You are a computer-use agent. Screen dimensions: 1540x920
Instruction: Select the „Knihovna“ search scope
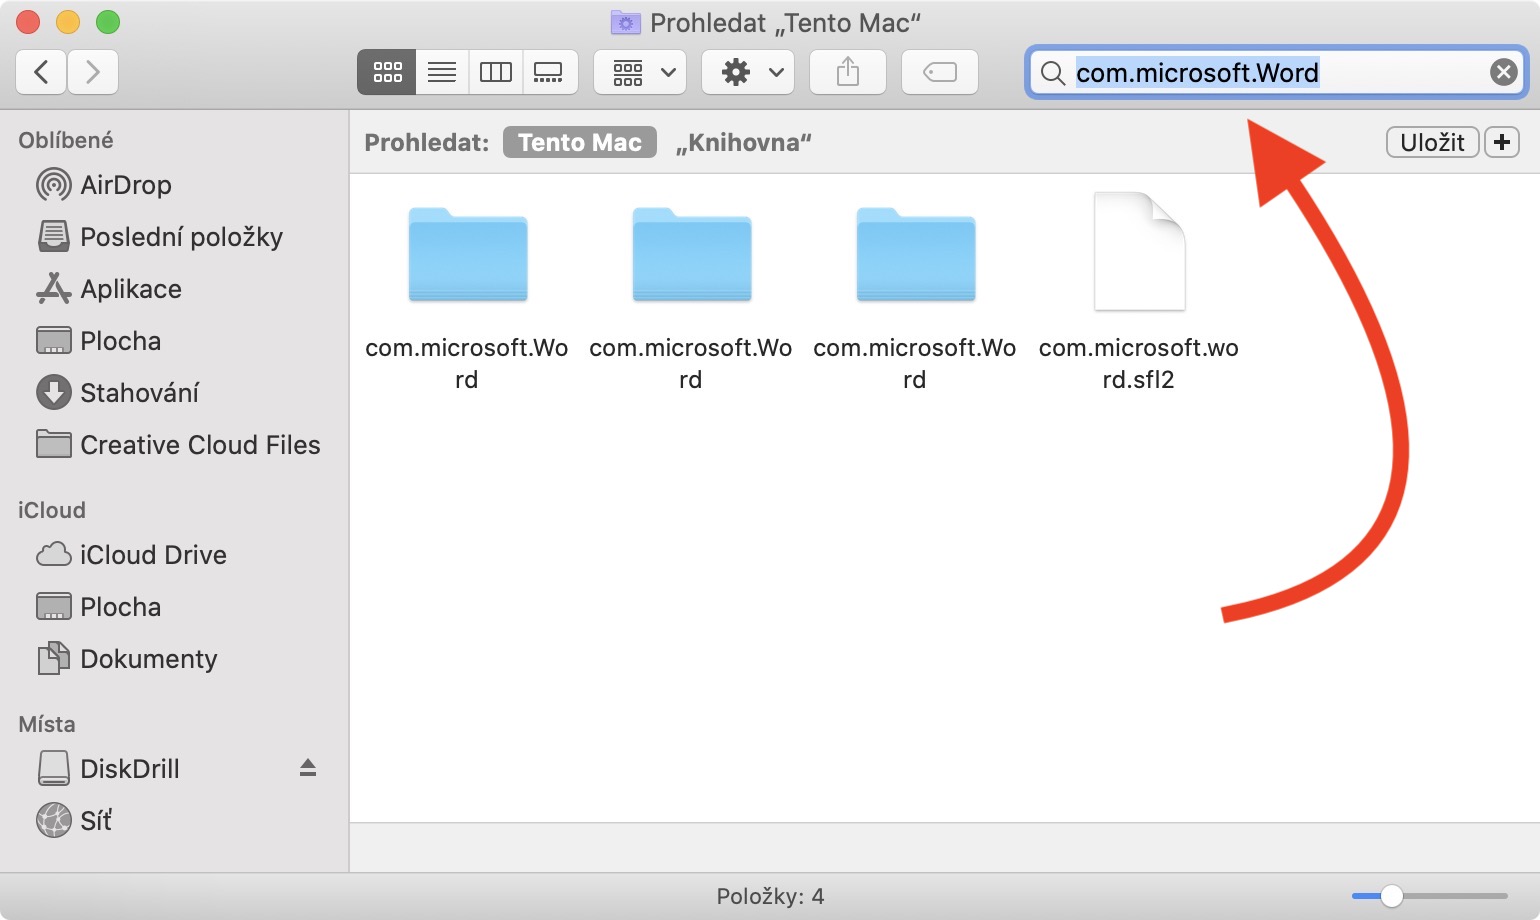pyautogui.click(x=743, y=142)
